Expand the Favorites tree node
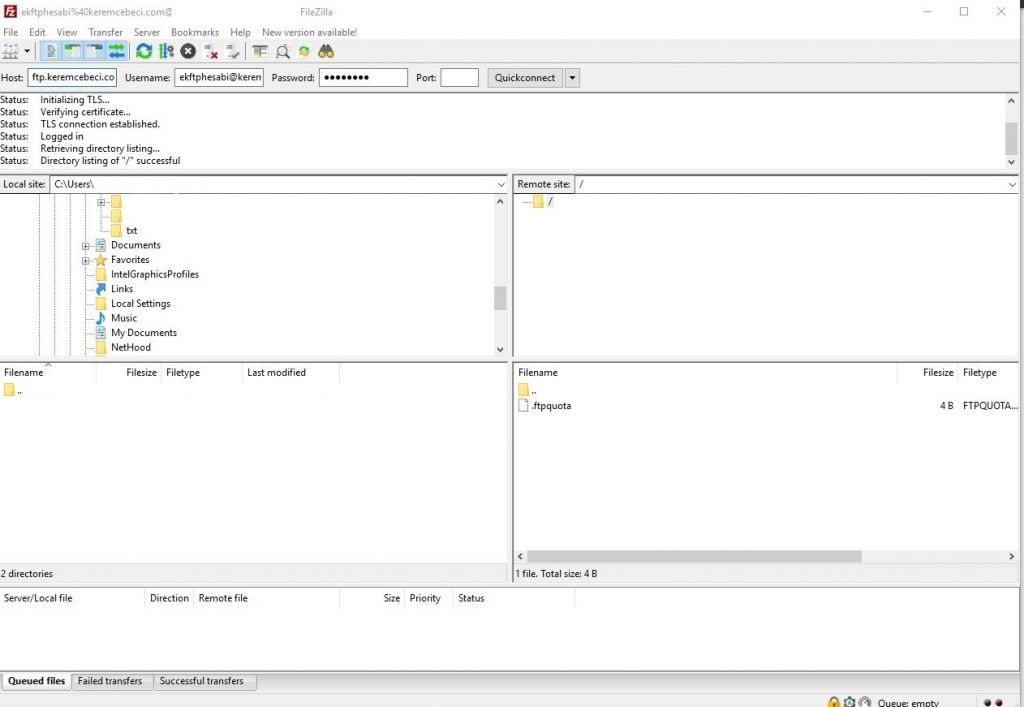Image resolution: width=1024 pixels, height=707 pixels. click(86, 260)
